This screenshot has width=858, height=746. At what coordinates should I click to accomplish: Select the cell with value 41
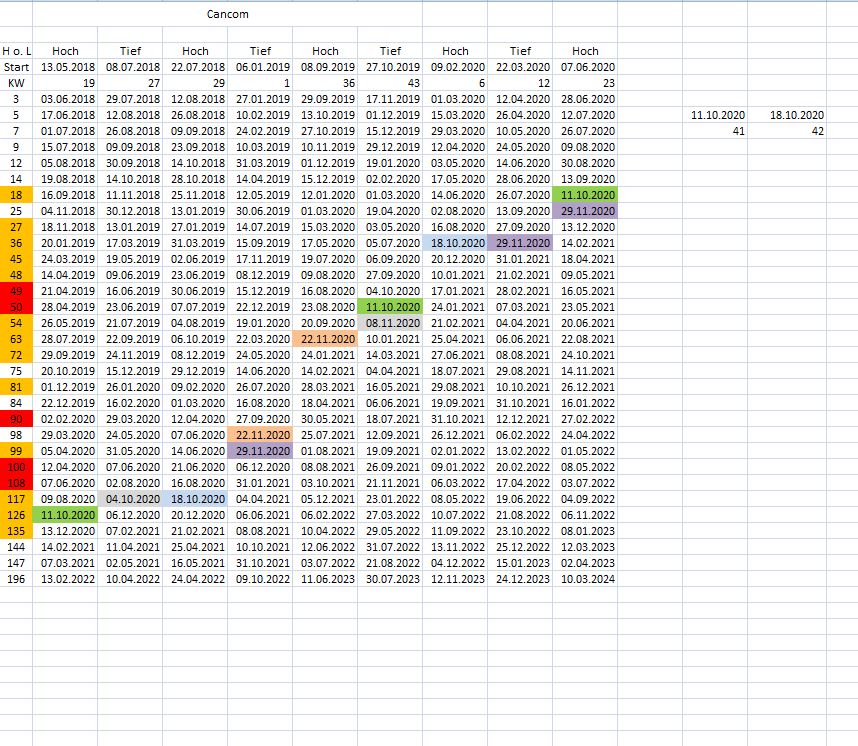coord(715,131)
